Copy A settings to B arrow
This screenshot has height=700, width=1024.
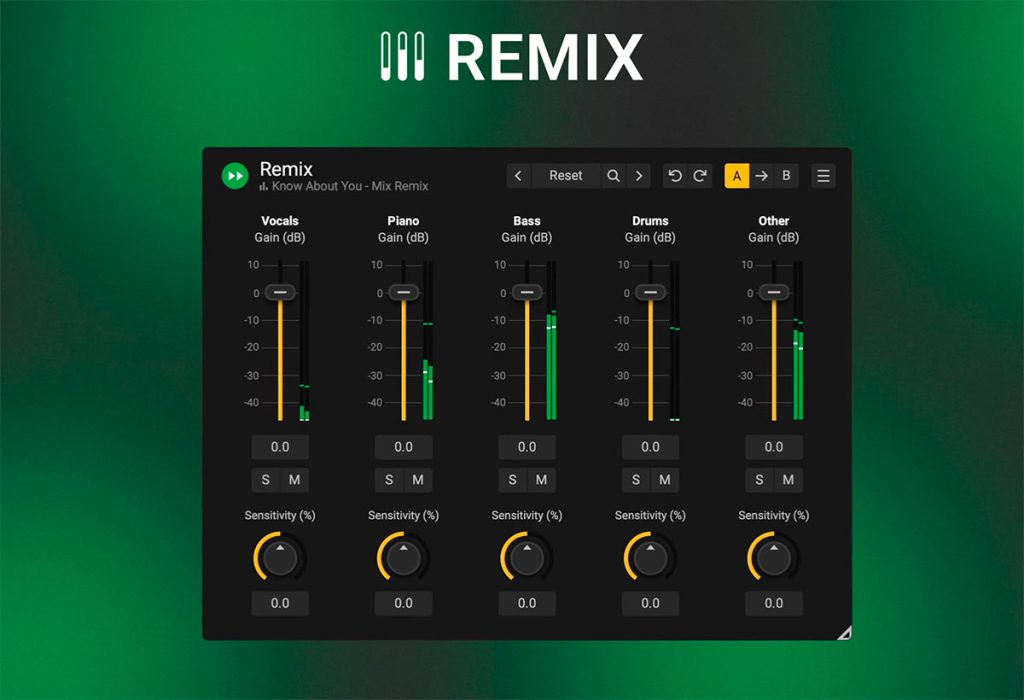pyautogui.click(x=761, y=176)
